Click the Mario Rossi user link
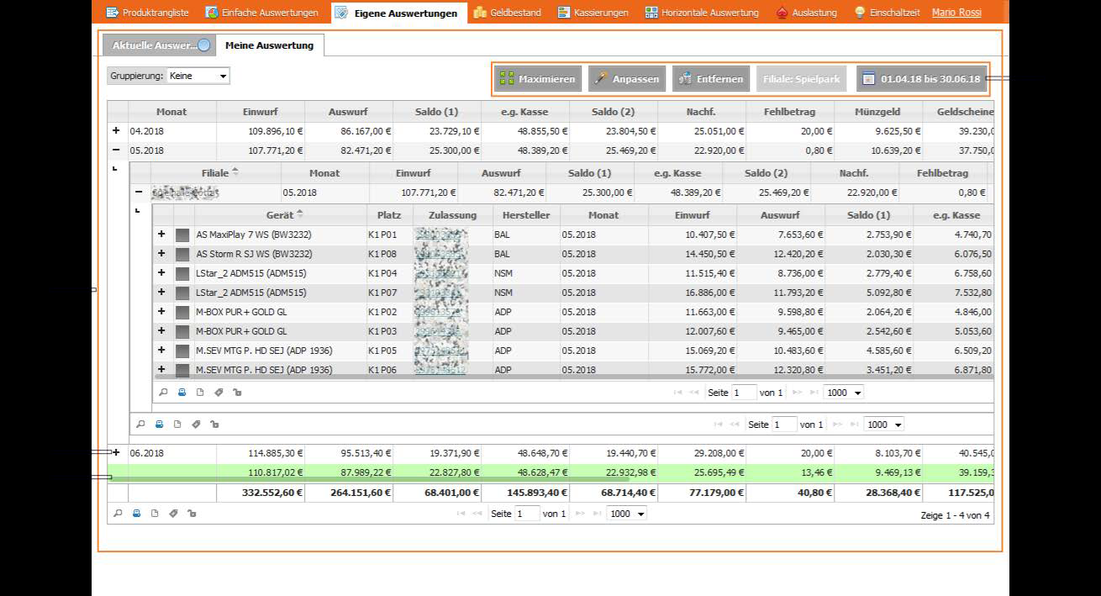The image size is (1101, 596). click(956, 13)
